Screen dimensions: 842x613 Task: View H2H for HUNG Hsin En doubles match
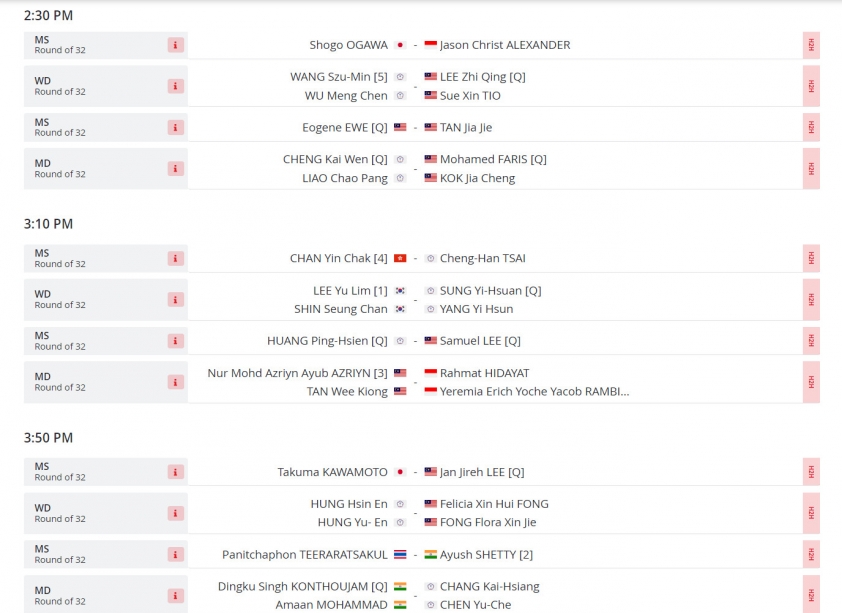tap(811, 513)
